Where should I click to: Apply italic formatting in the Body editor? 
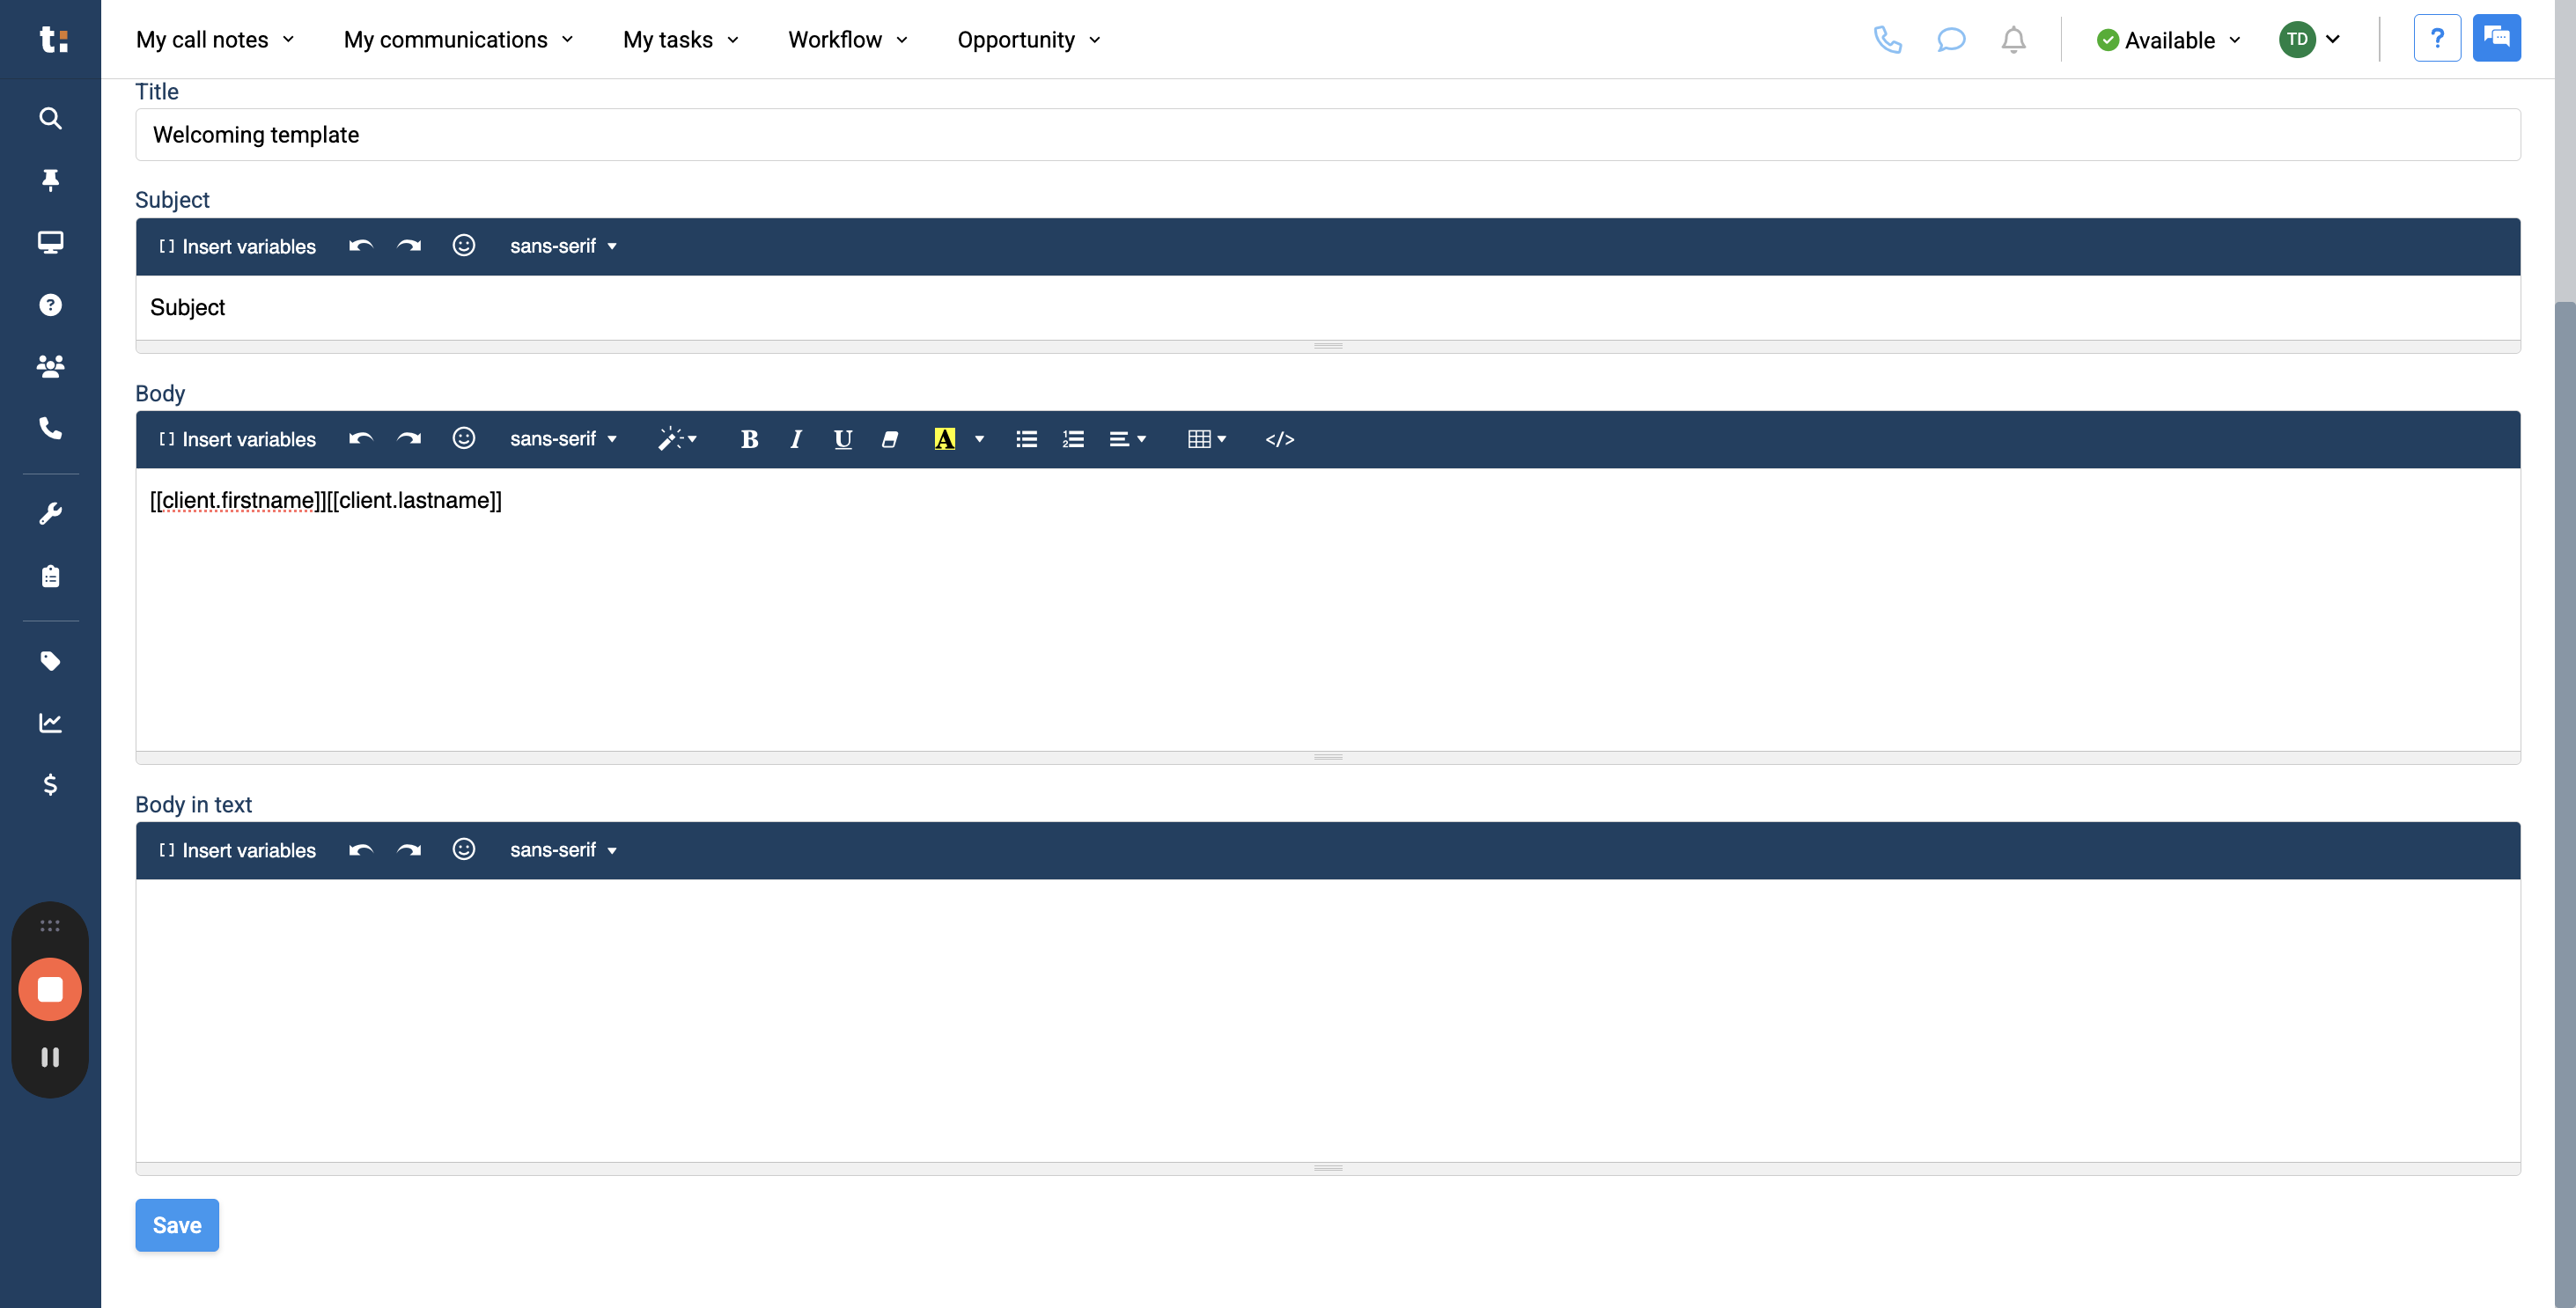tap(795, 439)
